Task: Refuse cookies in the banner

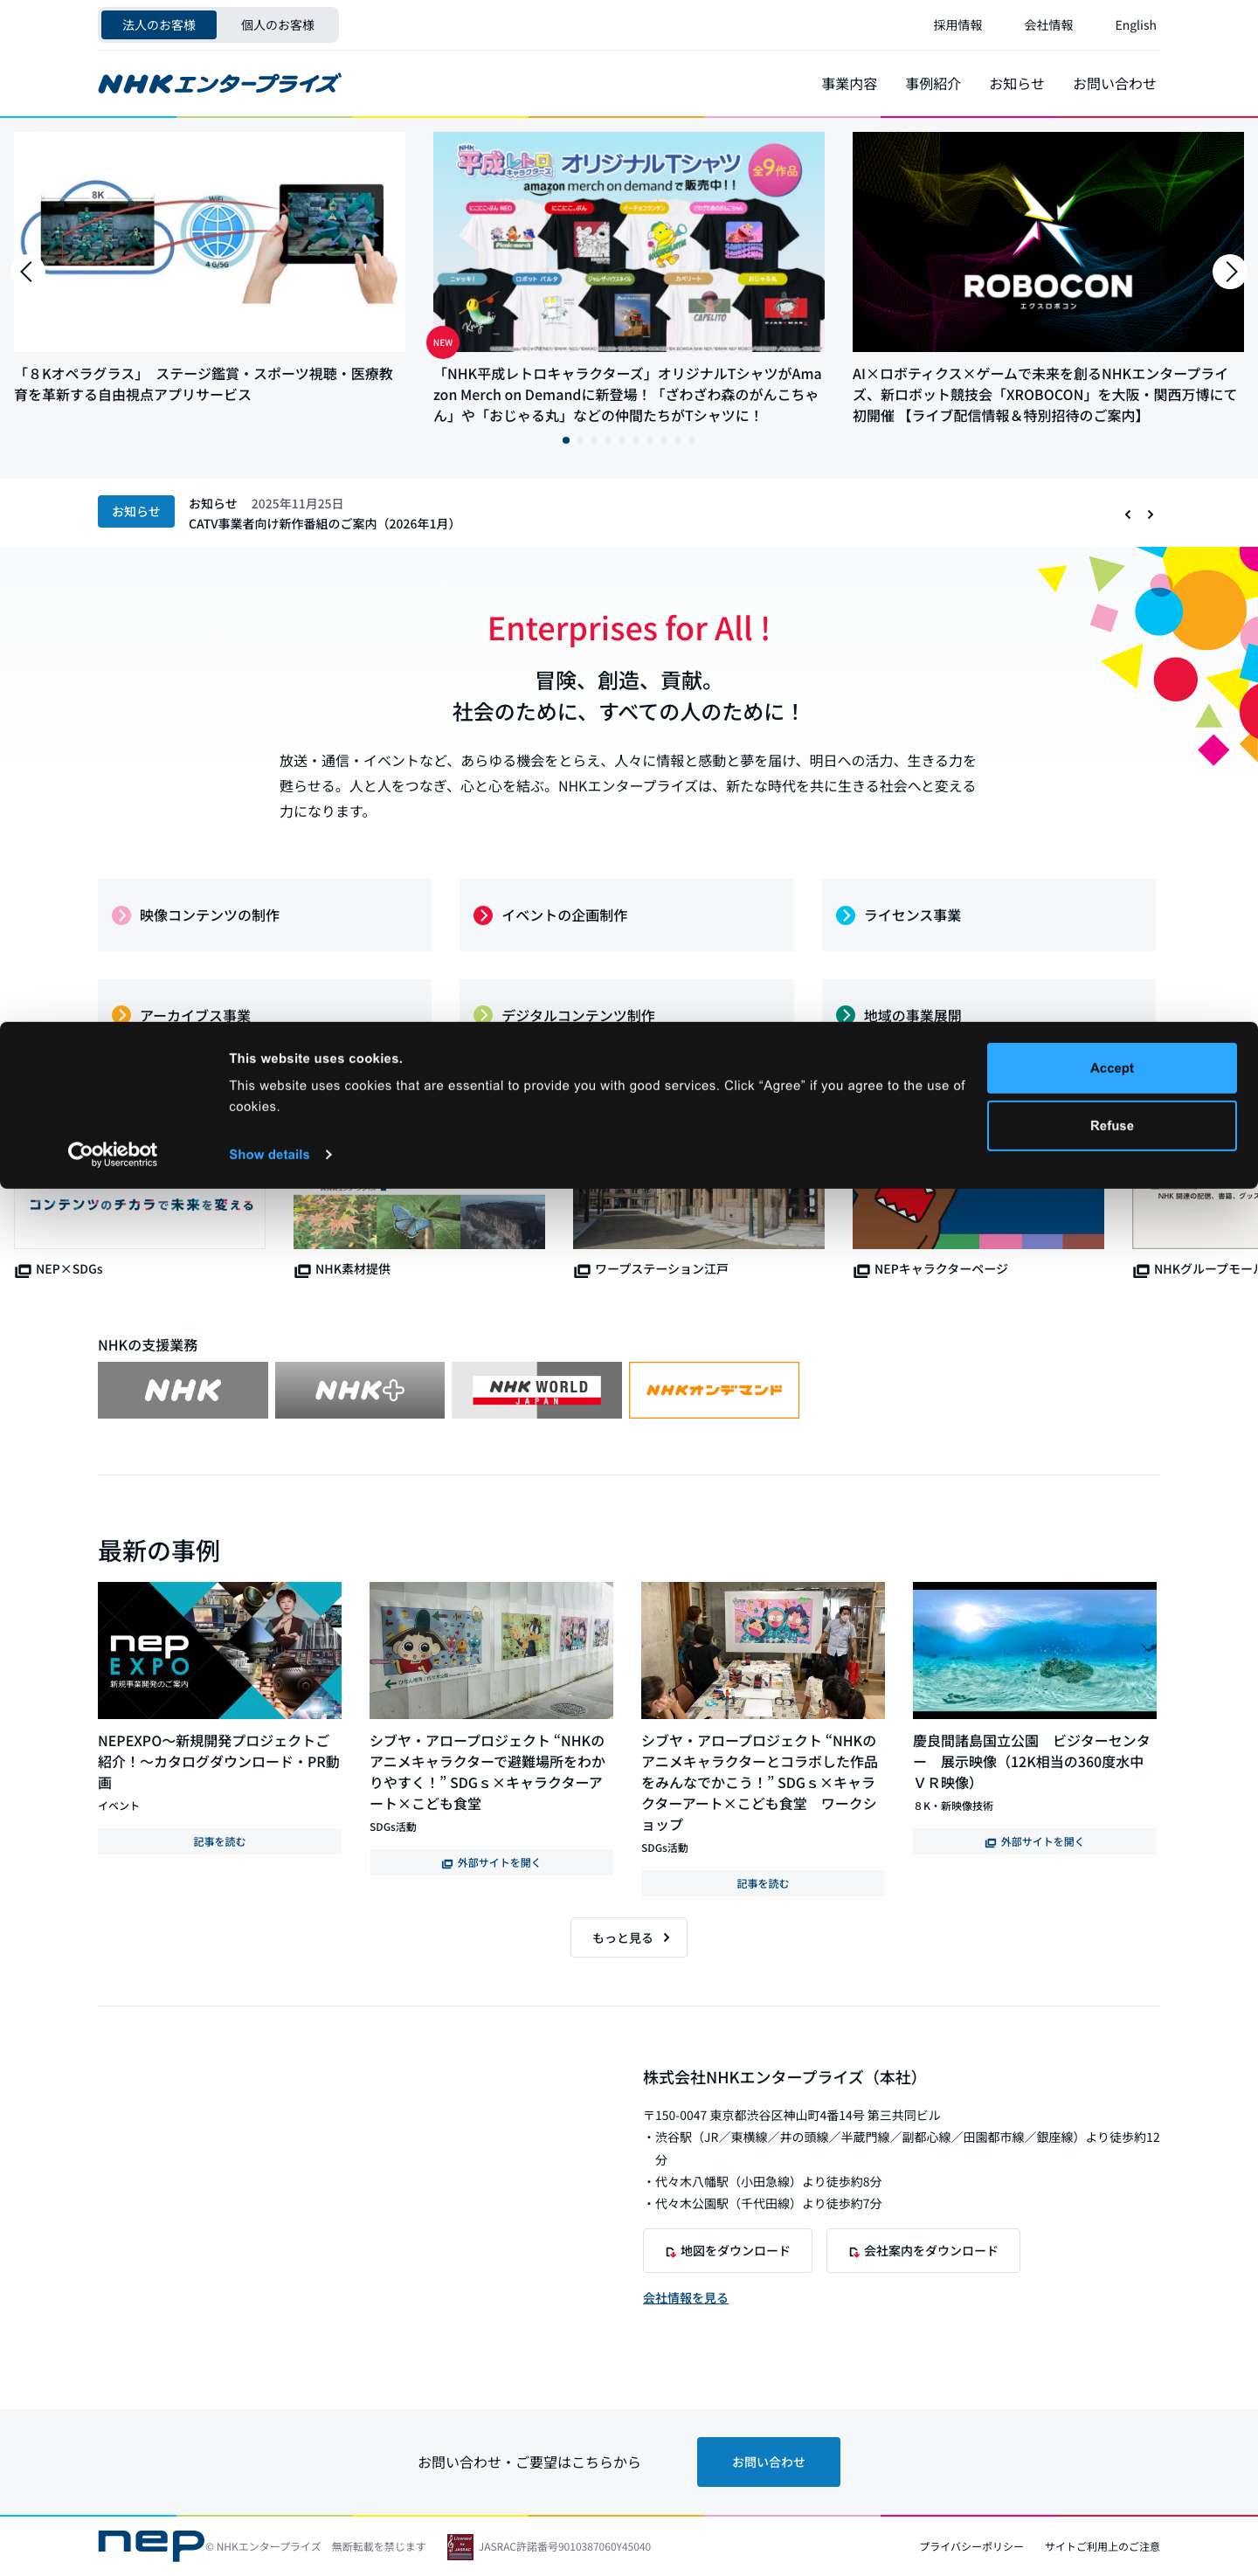Action: pyautogui.click(x=1111, y=1126)
